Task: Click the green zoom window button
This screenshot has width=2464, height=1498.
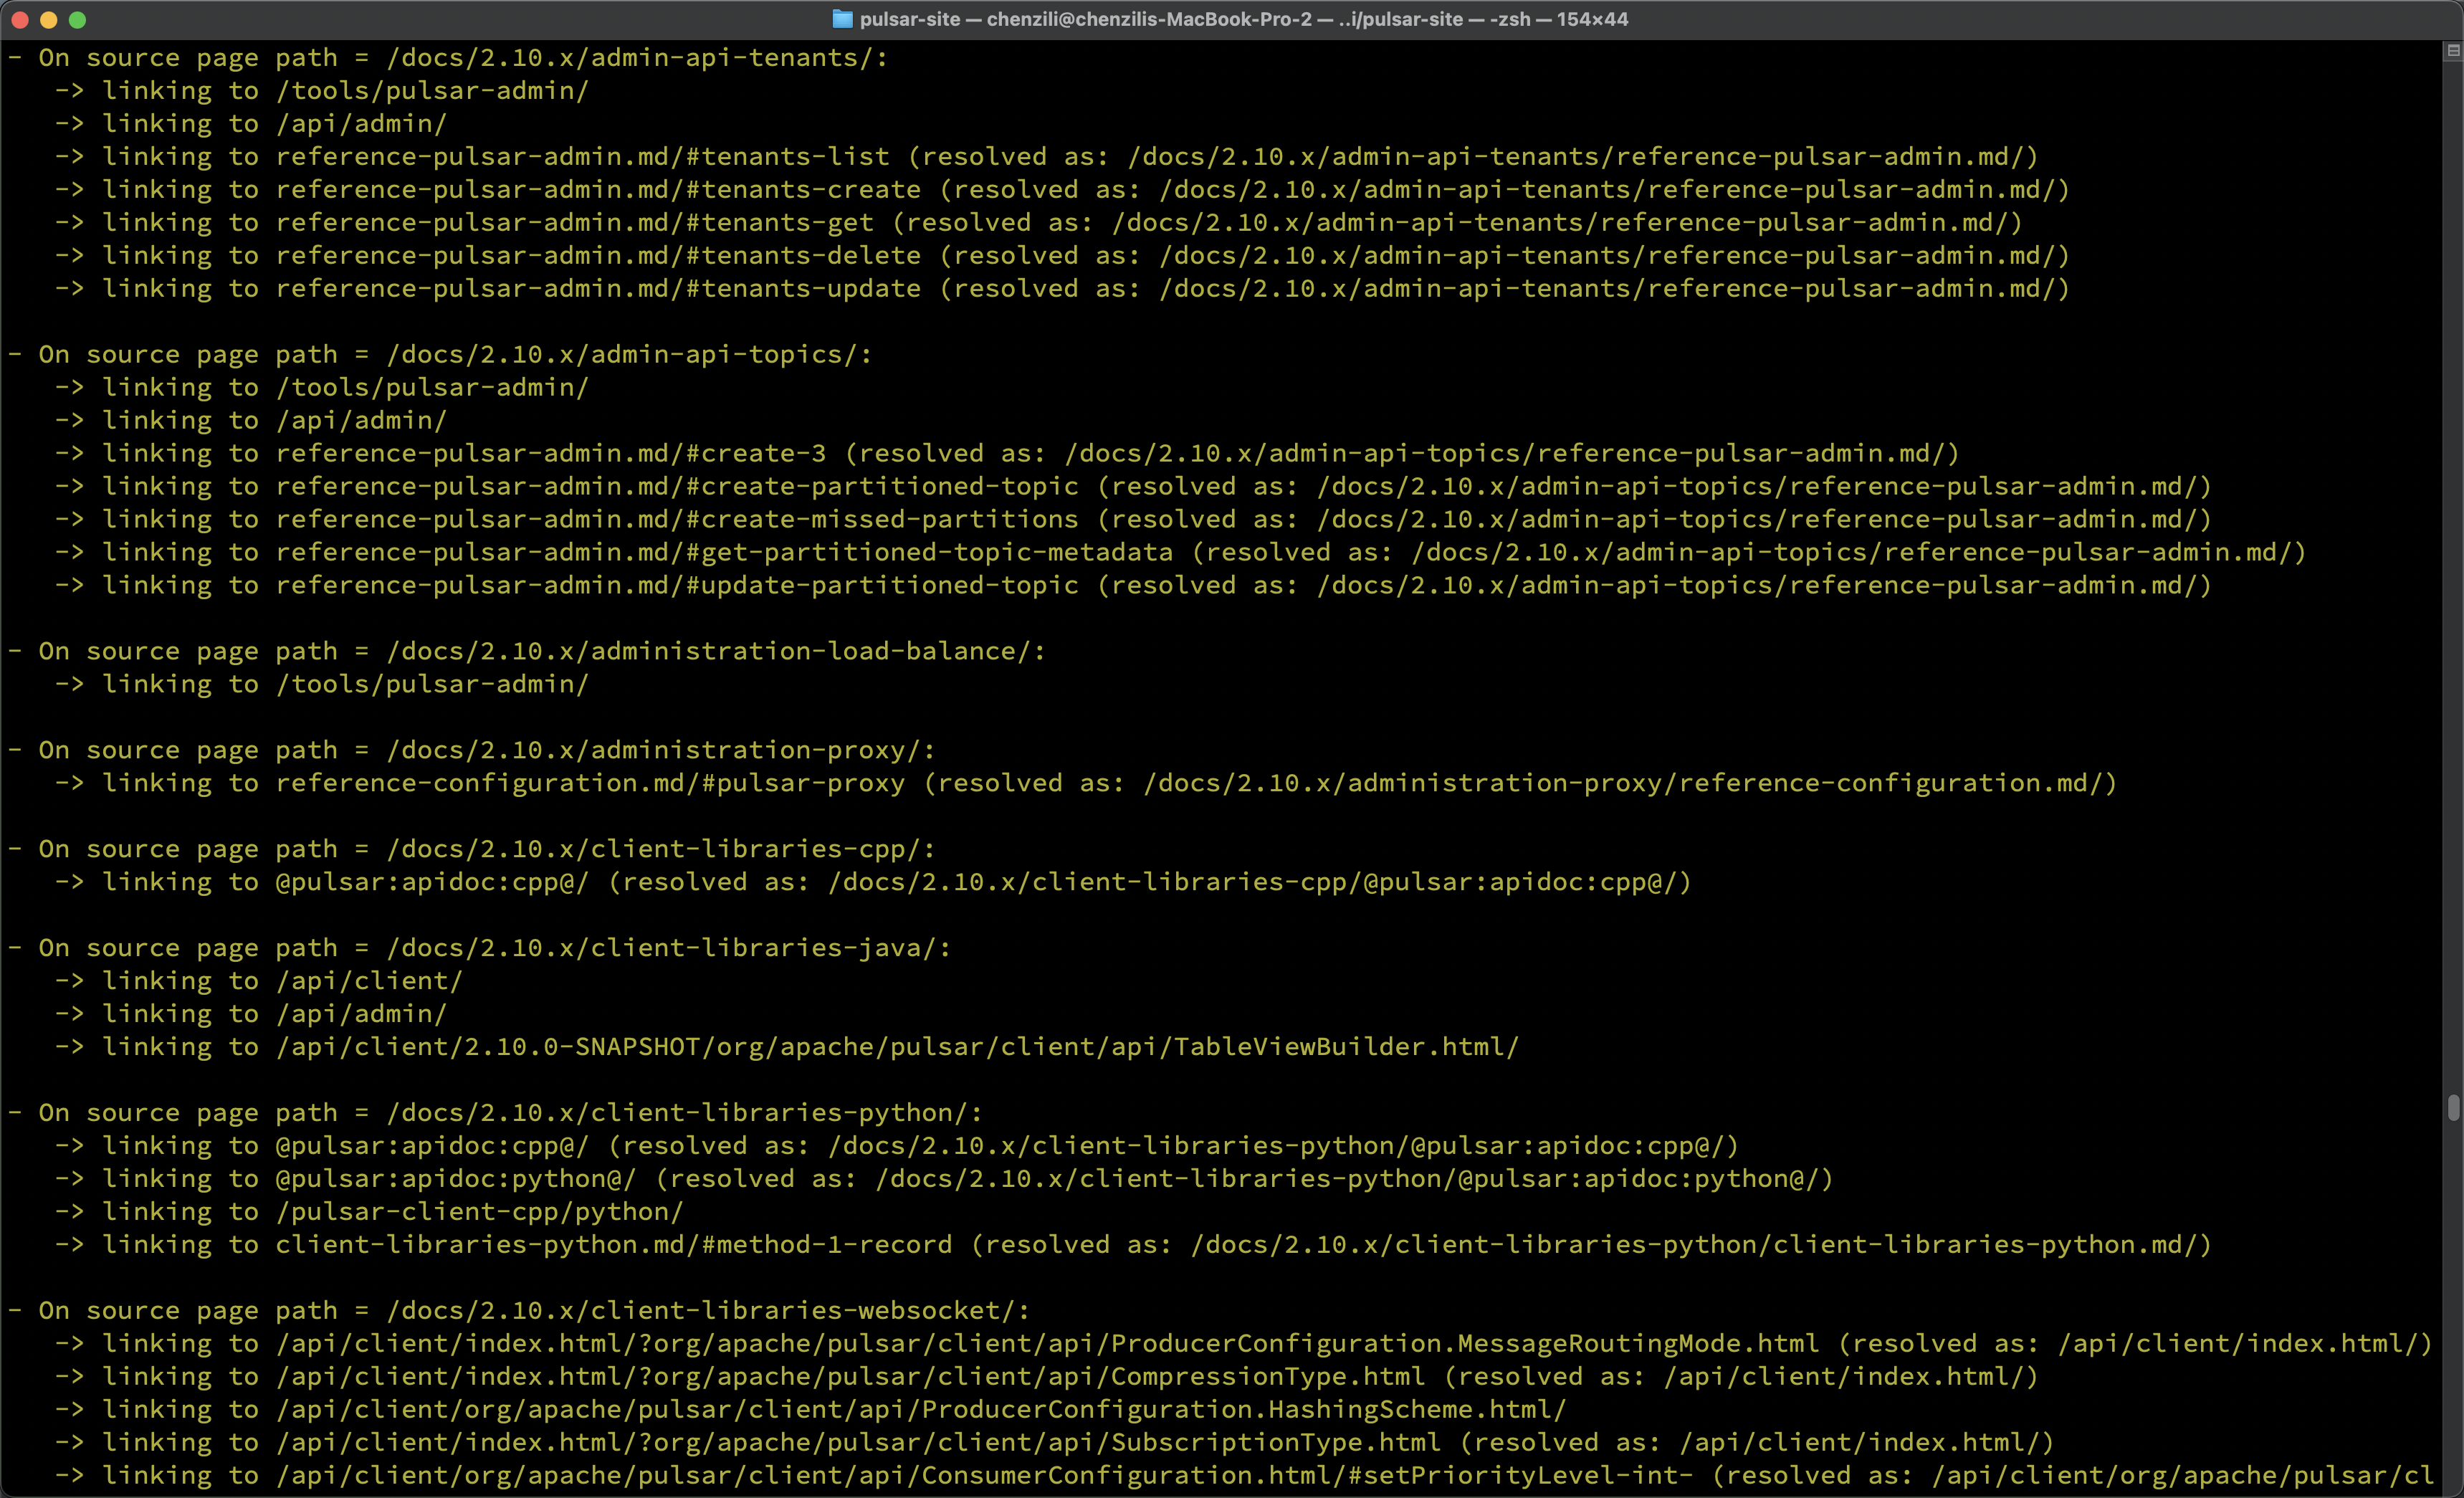Action: pyautogui.click(x=78, y=19)
